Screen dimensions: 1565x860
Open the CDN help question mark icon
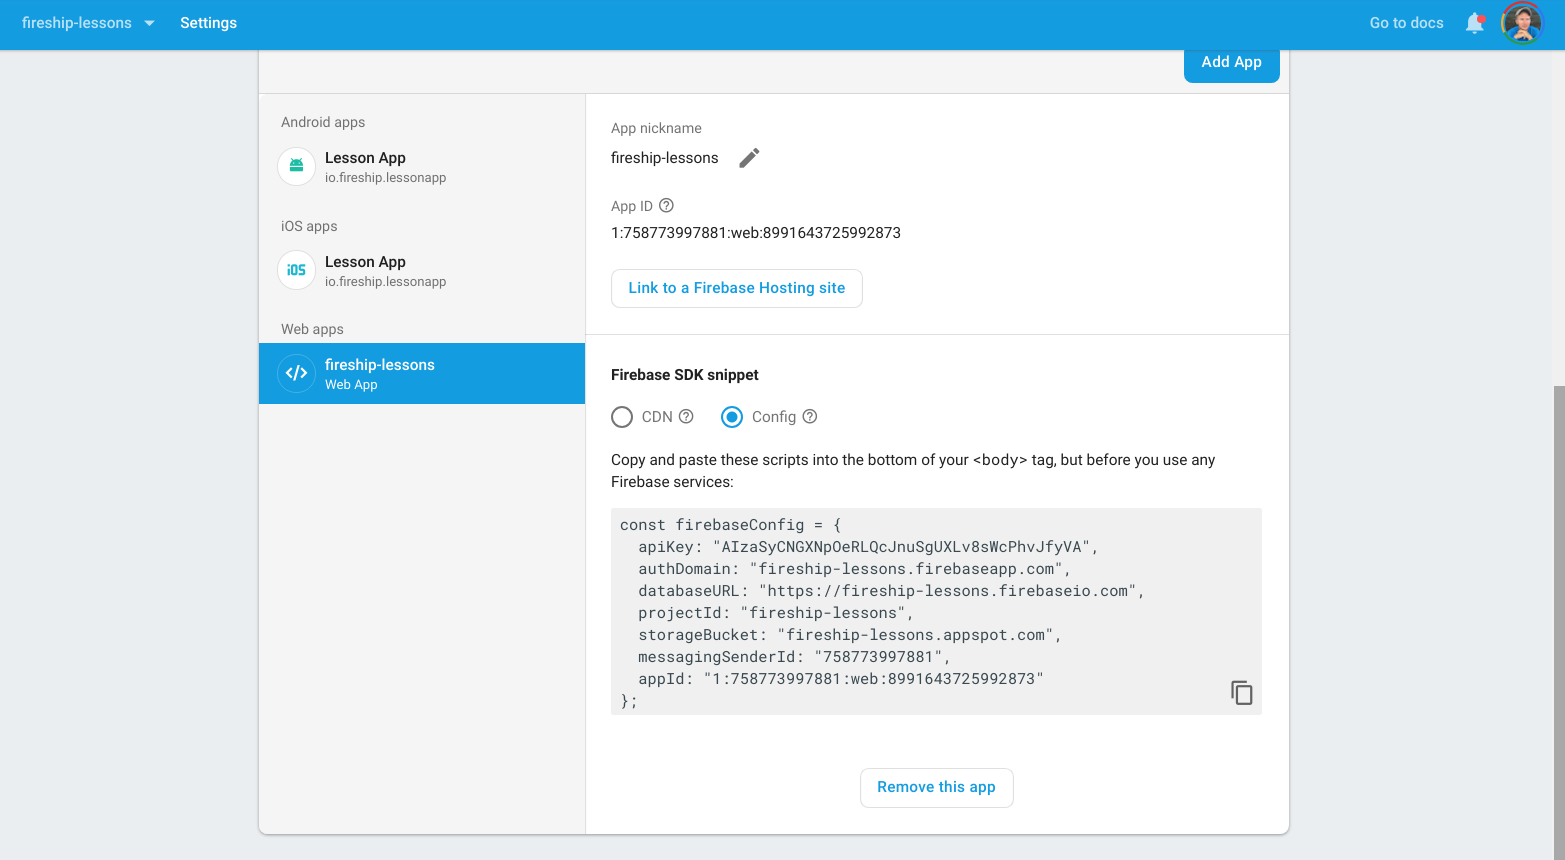687,416
